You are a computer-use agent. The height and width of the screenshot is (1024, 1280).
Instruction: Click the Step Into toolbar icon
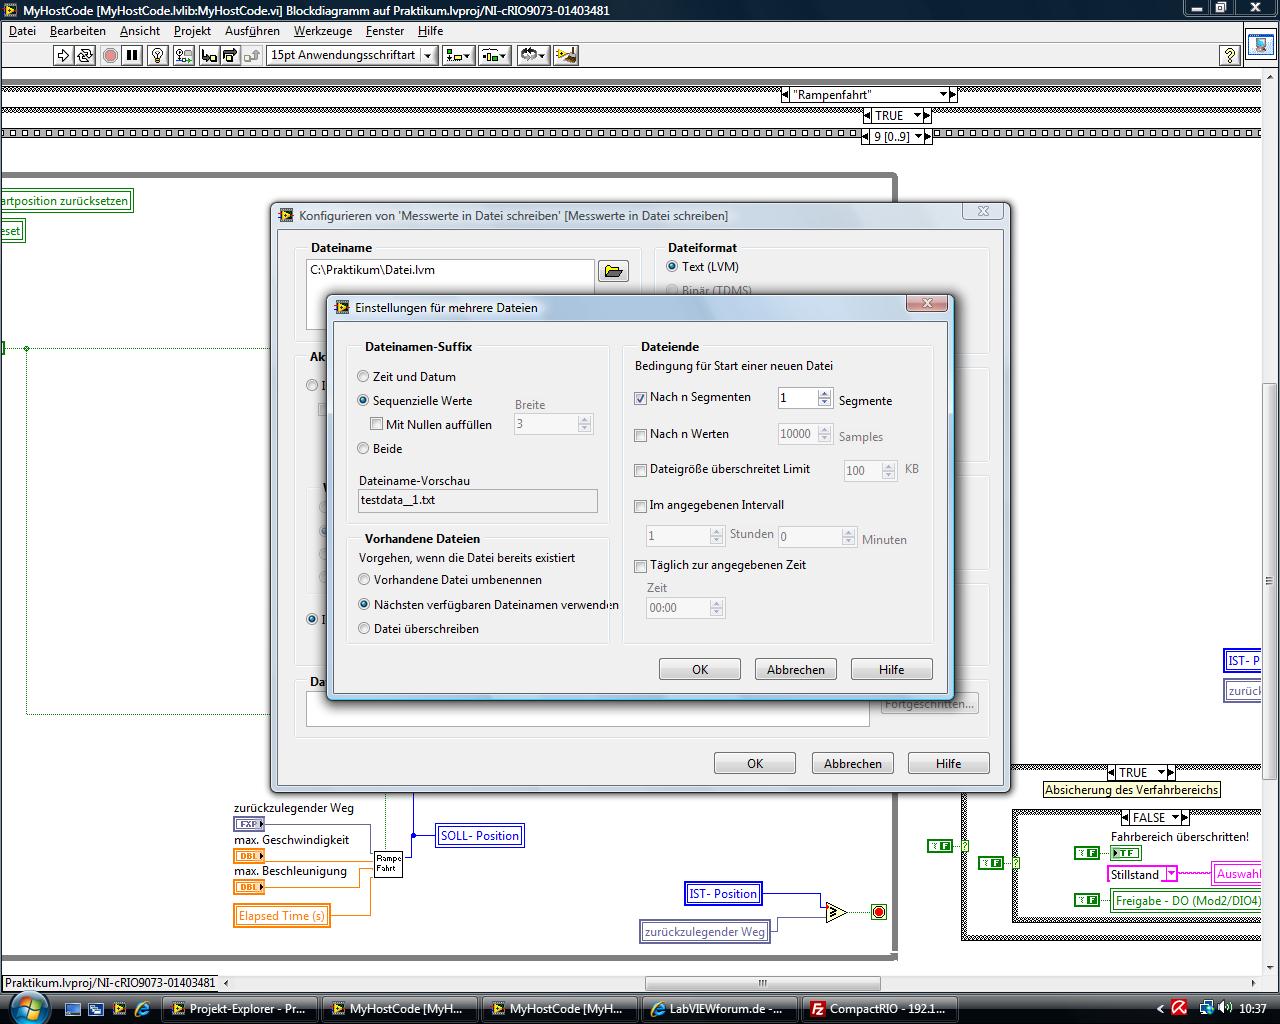tap(208, 56)
